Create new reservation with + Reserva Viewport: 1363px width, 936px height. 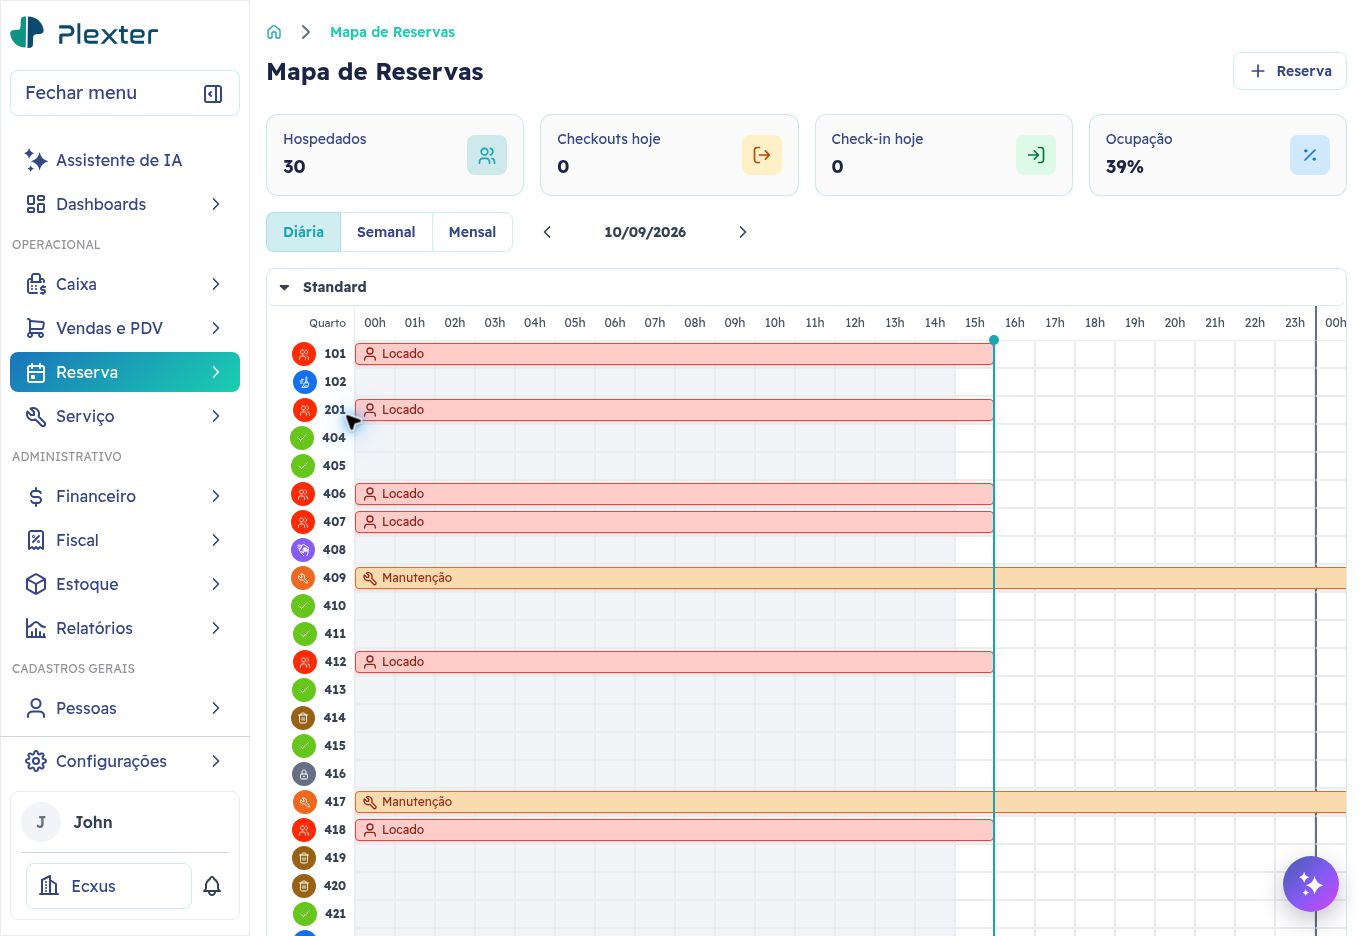point(1290,71)
